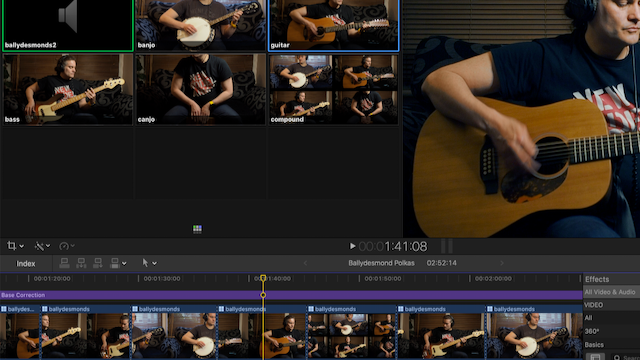Open the timeline Index
The height and width of the screenshot is (360, 640).
[25, 264]
